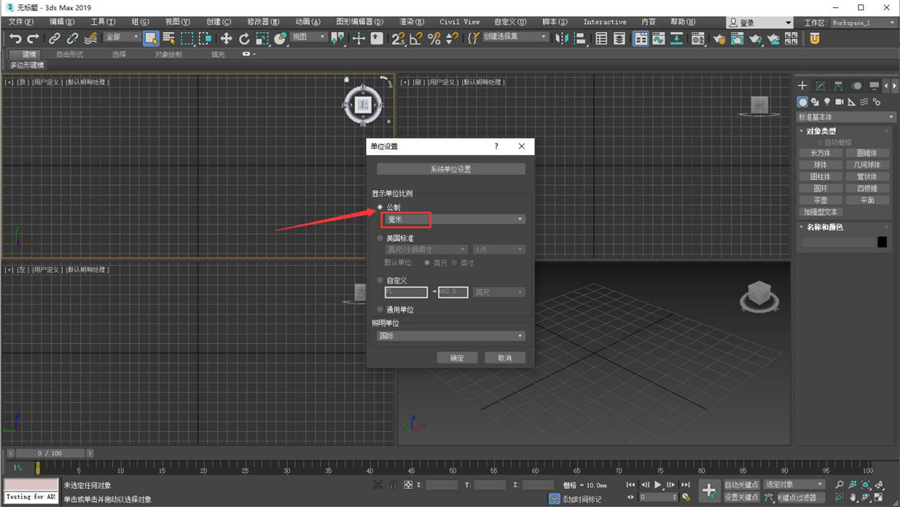Screen dimensions: 900x507
Task: Click the Undo arrow icon
Action: point(15,38)
